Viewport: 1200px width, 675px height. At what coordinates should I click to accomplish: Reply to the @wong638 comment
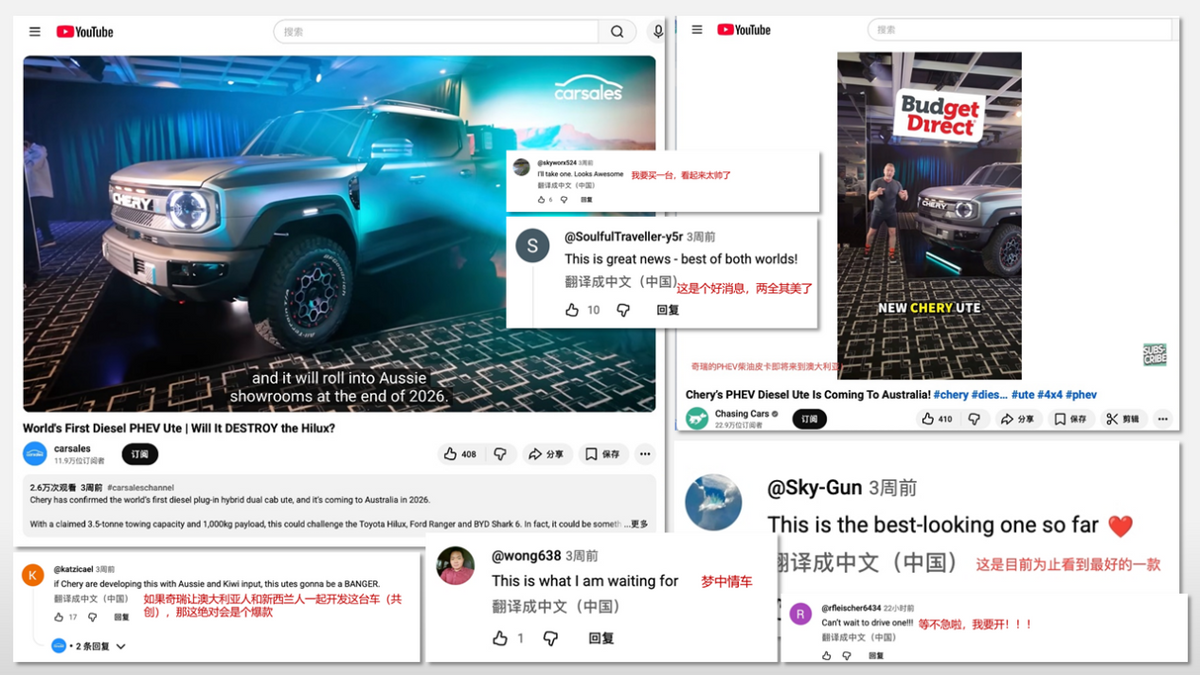pyautogui.click(x=601, y=638)
